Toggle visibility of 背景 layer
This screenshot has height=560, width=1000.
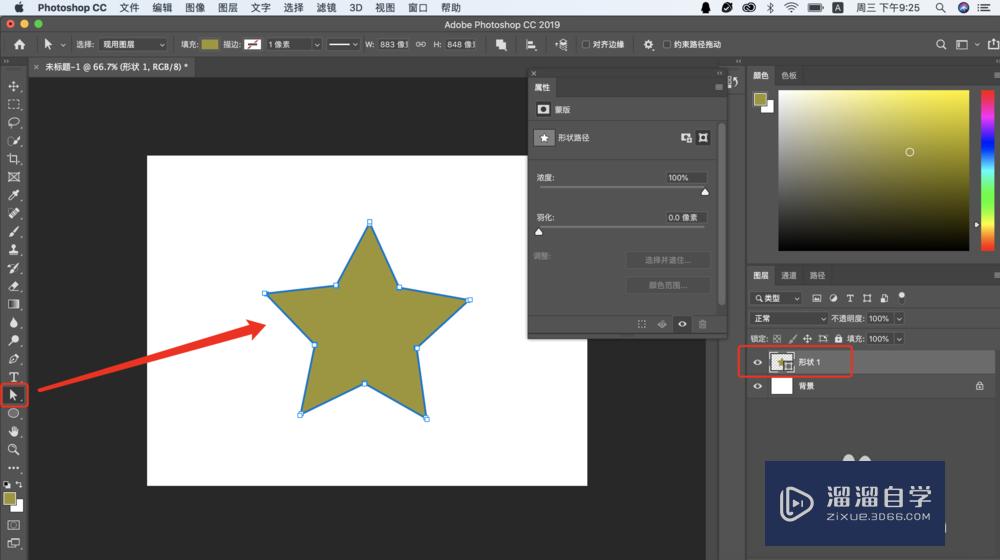pyautogui.click(x=758, y=386)
